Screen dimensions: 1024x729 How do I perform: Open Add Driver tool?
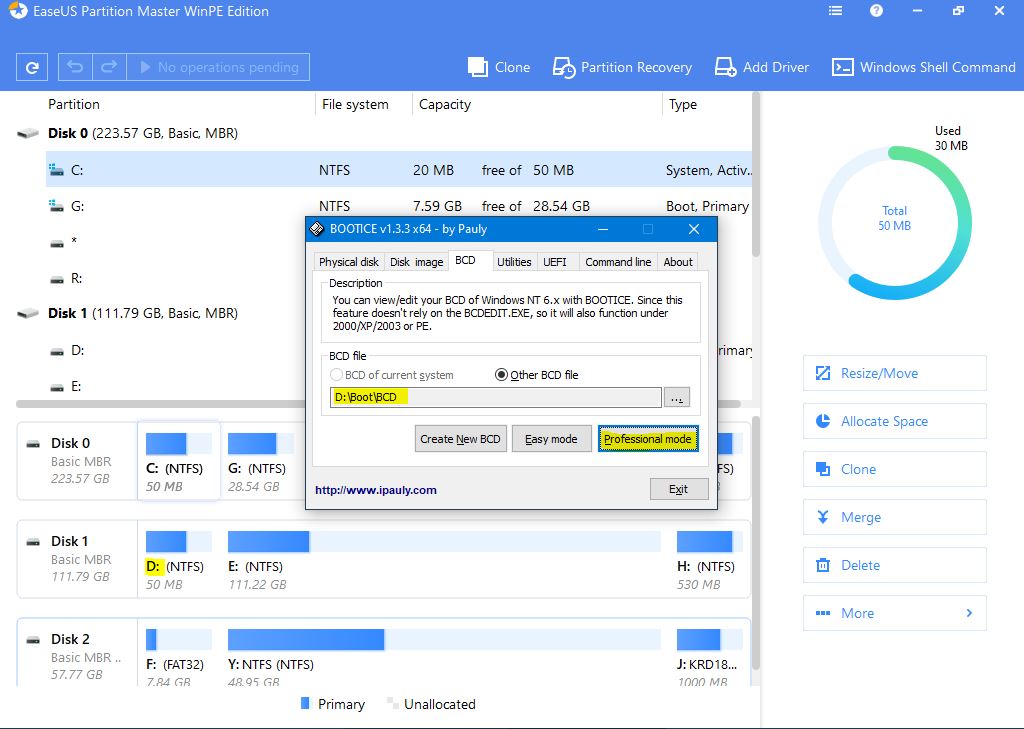[x=762, y=67]
